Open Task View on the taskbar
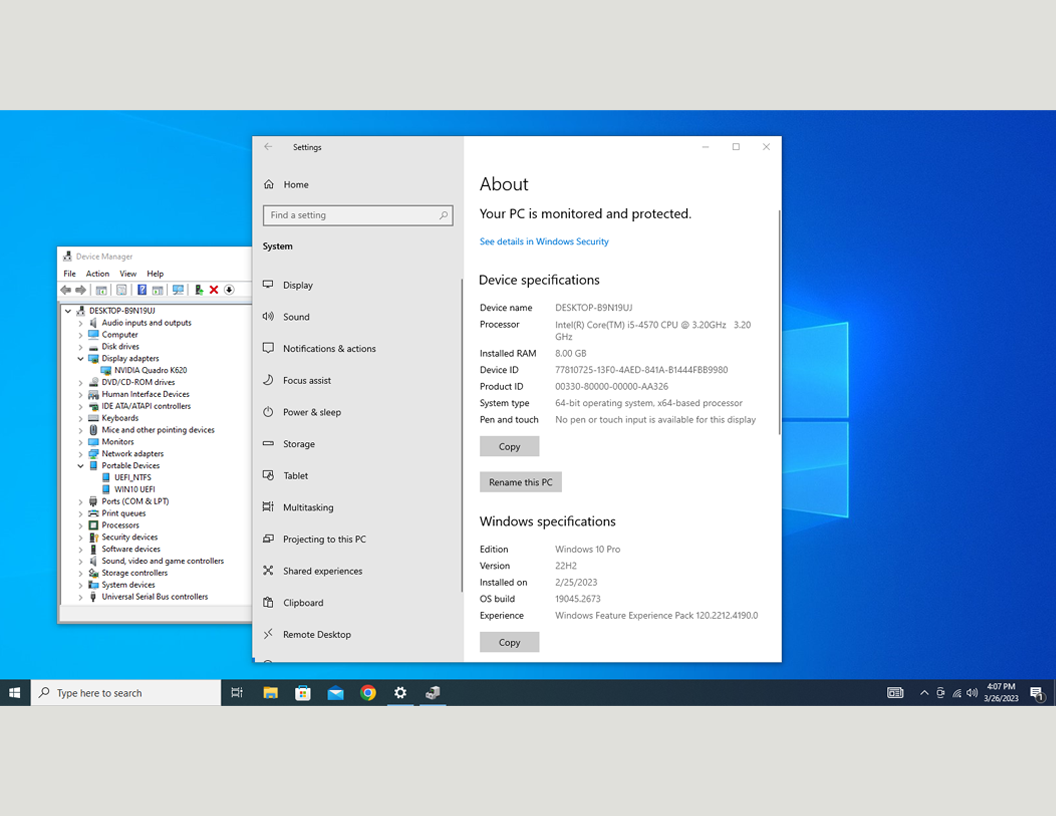The image size is (1056, 816). pyautogui.click(x=237, y=693)
